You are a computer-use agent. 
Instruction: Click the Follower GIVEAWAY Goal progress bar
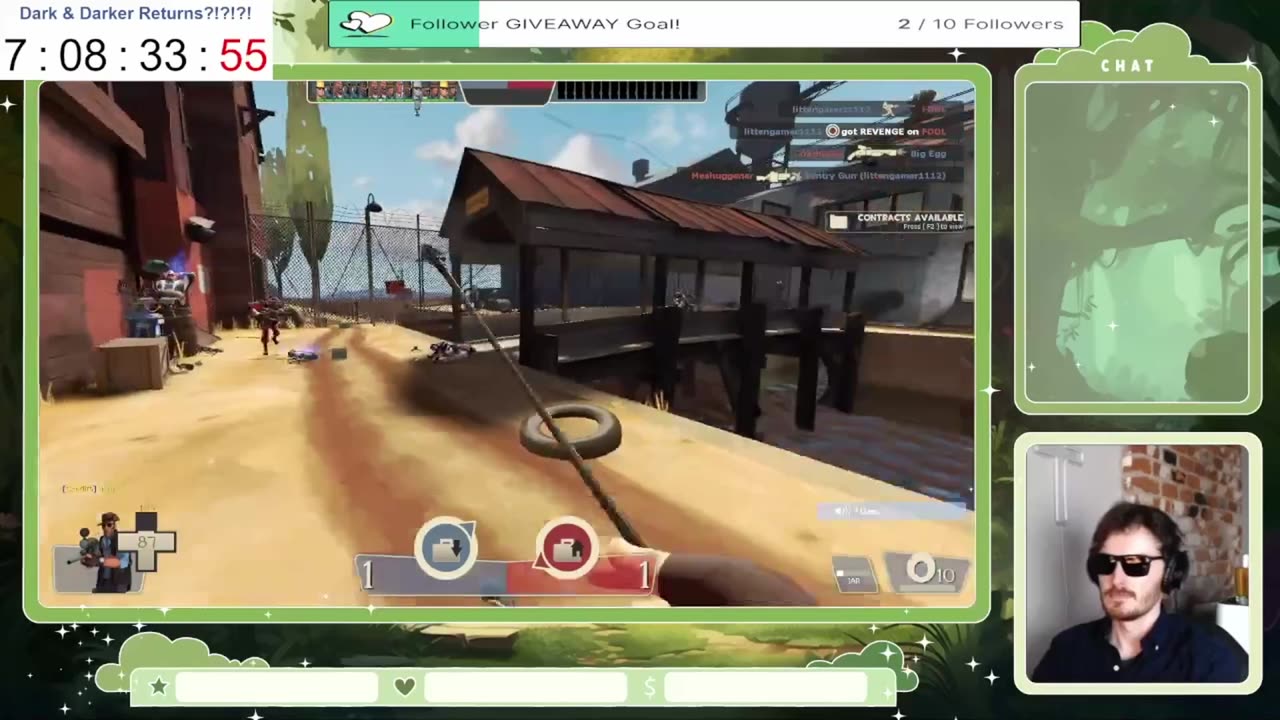(x=704, y=23)
